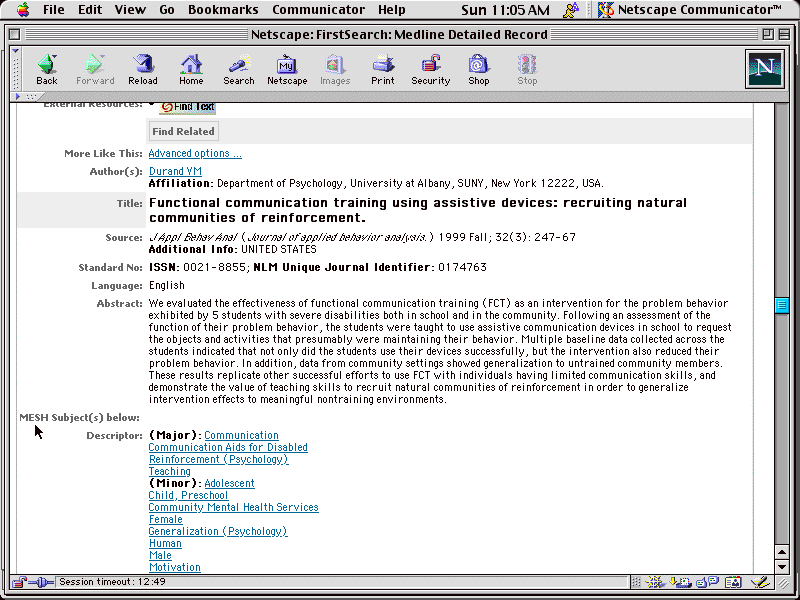Click the window collapse box in title bar

pyautogui.click(x=784, y=34)
